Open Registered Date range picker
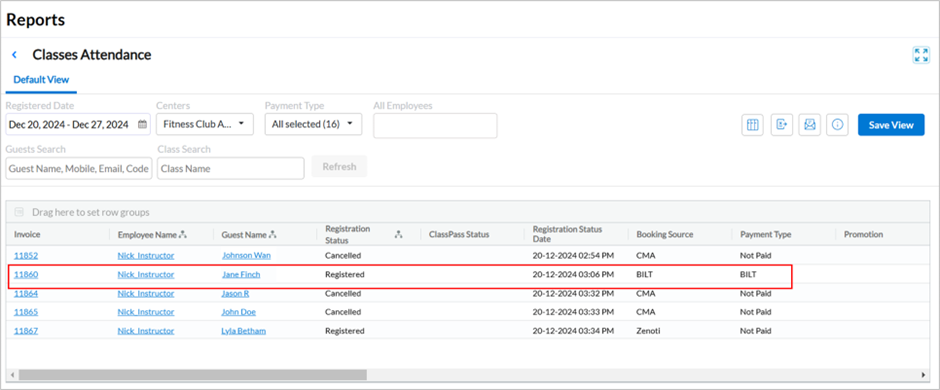The height and width of the screenshot is (390, 940). coord(78,125)
